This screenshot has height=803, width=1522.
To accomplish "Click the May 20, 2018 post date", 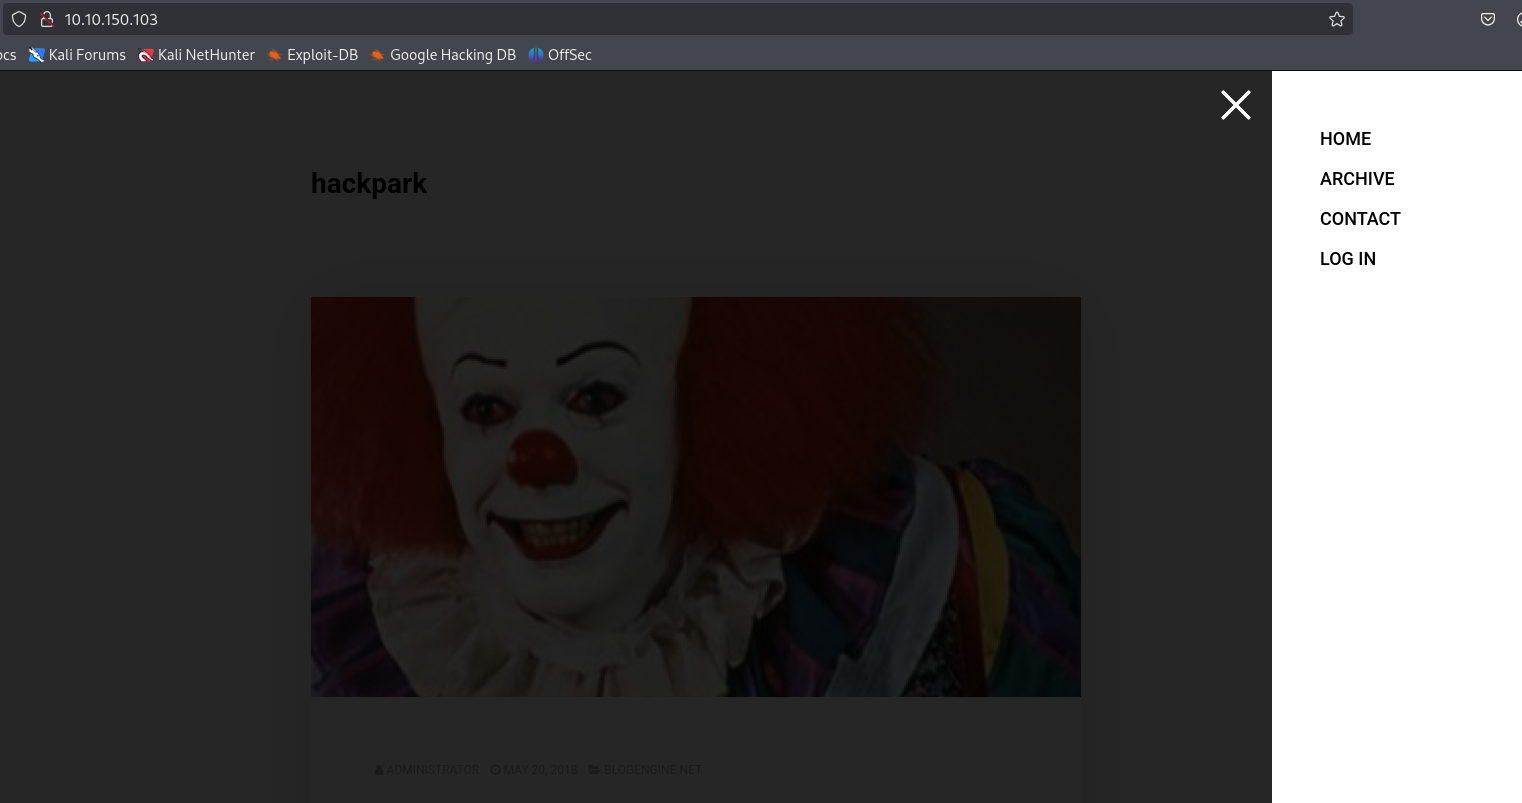I will pyautogui.click(x=540, y=770).
